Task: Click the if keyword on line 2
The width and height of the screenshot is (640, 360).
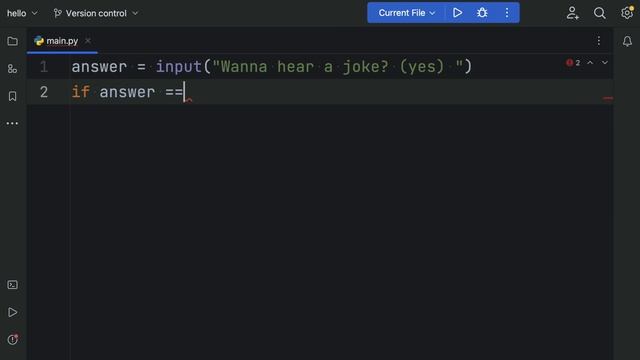Action: (x=81, y=92)
